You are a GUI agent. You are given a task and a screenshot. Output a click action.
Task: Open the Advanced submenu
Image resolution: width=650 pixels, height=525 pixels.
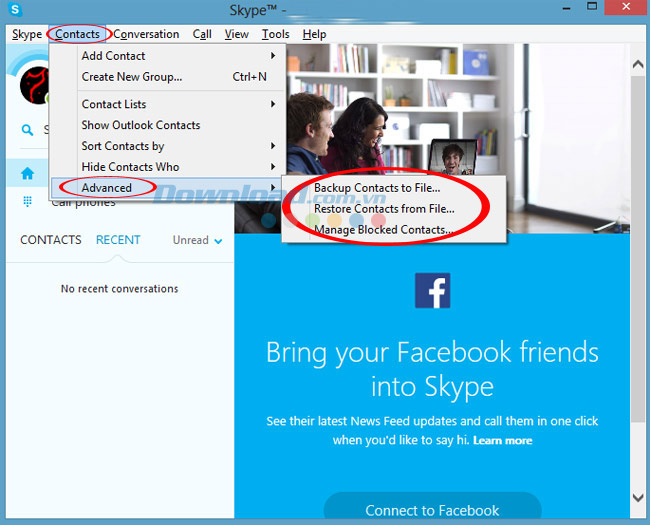(167, 188)
